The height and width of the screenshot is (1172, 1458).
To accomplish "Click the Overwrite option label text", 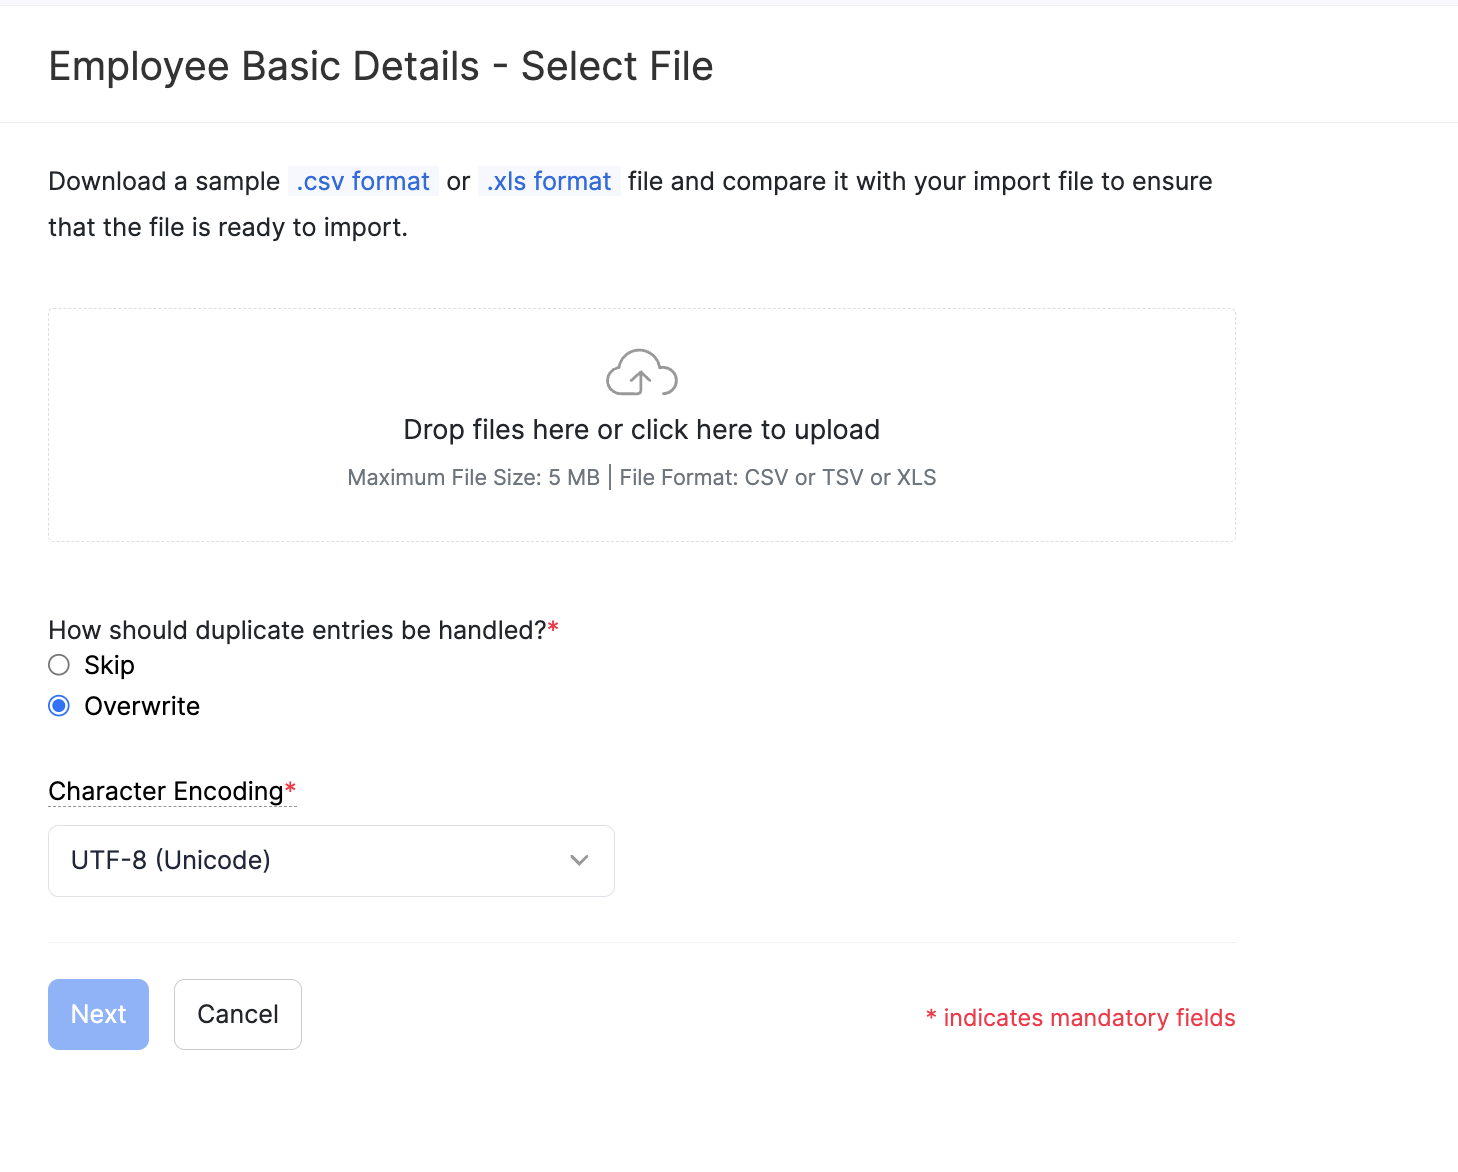I will pos(142,706).
